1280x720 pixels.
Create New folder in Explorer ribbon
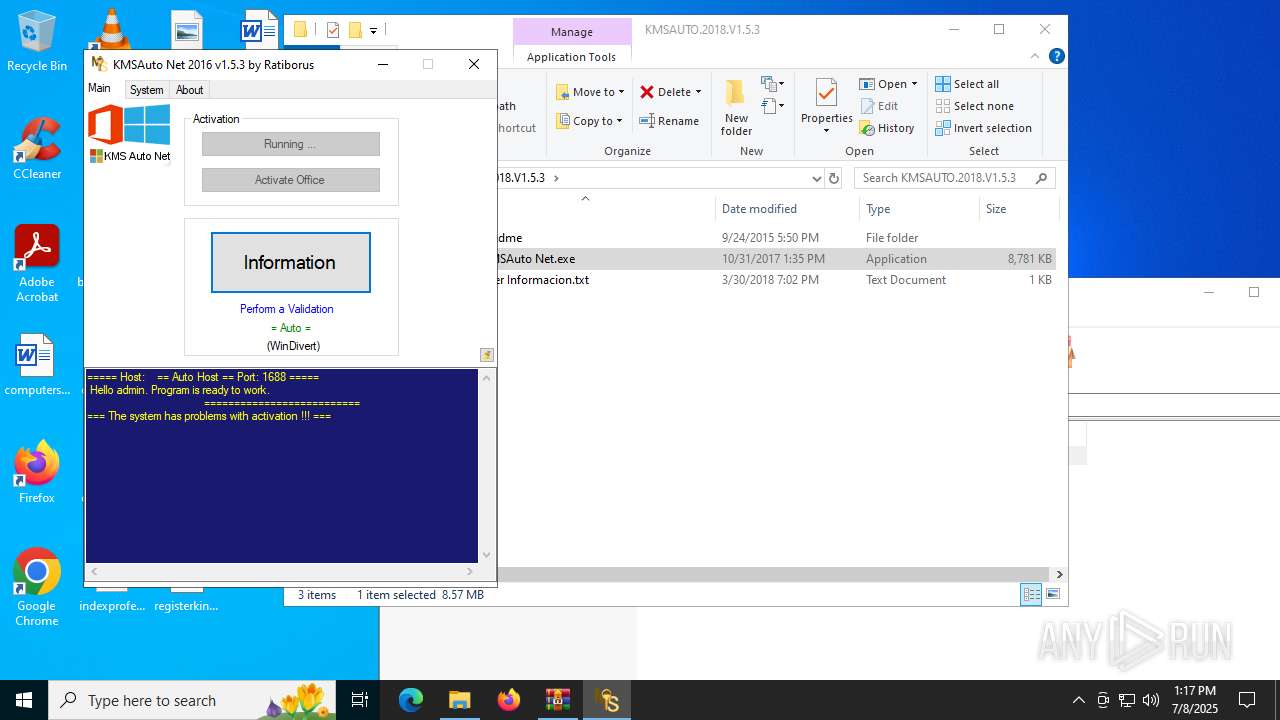pos(736,108)
